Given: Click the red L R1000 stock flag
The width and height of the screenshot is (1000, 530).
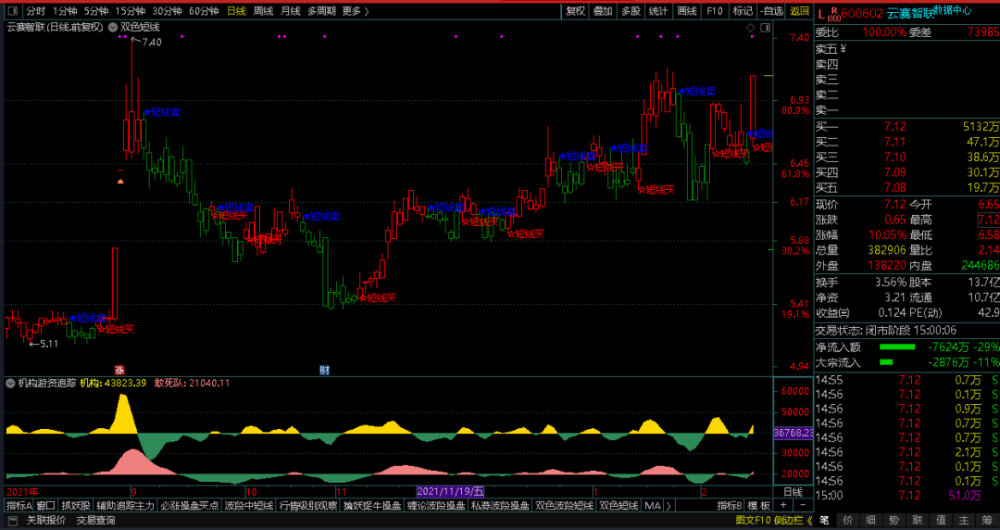Looking at the screenshot, I should 828,13.
